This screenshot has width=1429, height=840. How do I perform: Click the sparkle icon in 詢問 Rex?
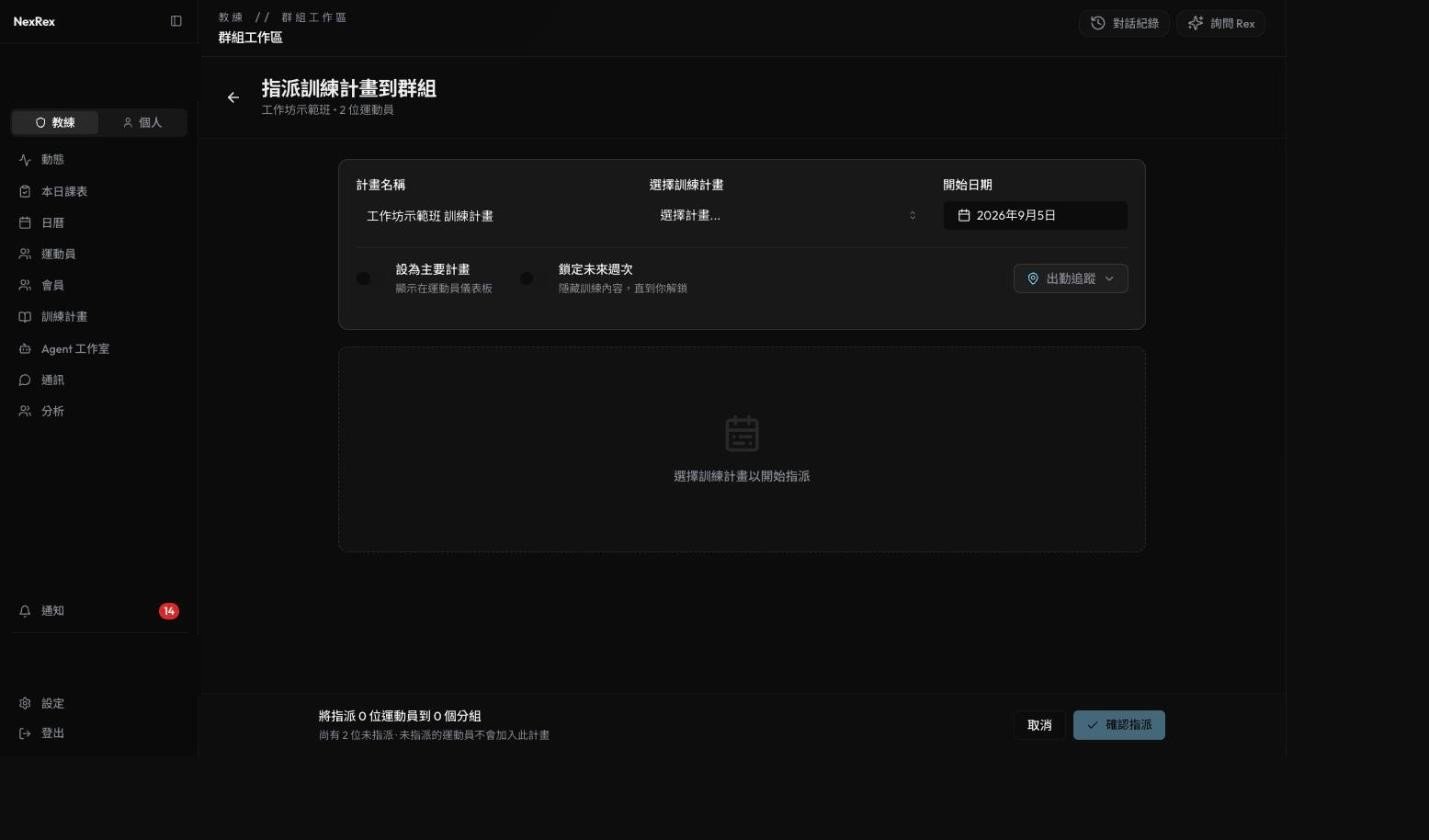pos(1195,23)
